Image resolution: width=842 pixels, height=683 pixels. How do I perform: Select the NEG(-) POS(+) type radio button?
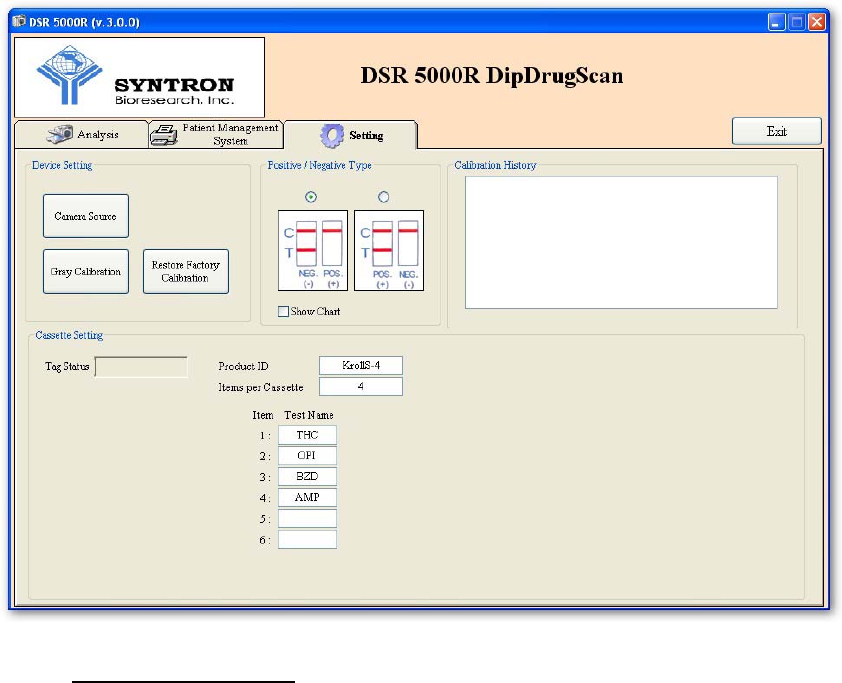pyautogui.click(x=311, y=197)
